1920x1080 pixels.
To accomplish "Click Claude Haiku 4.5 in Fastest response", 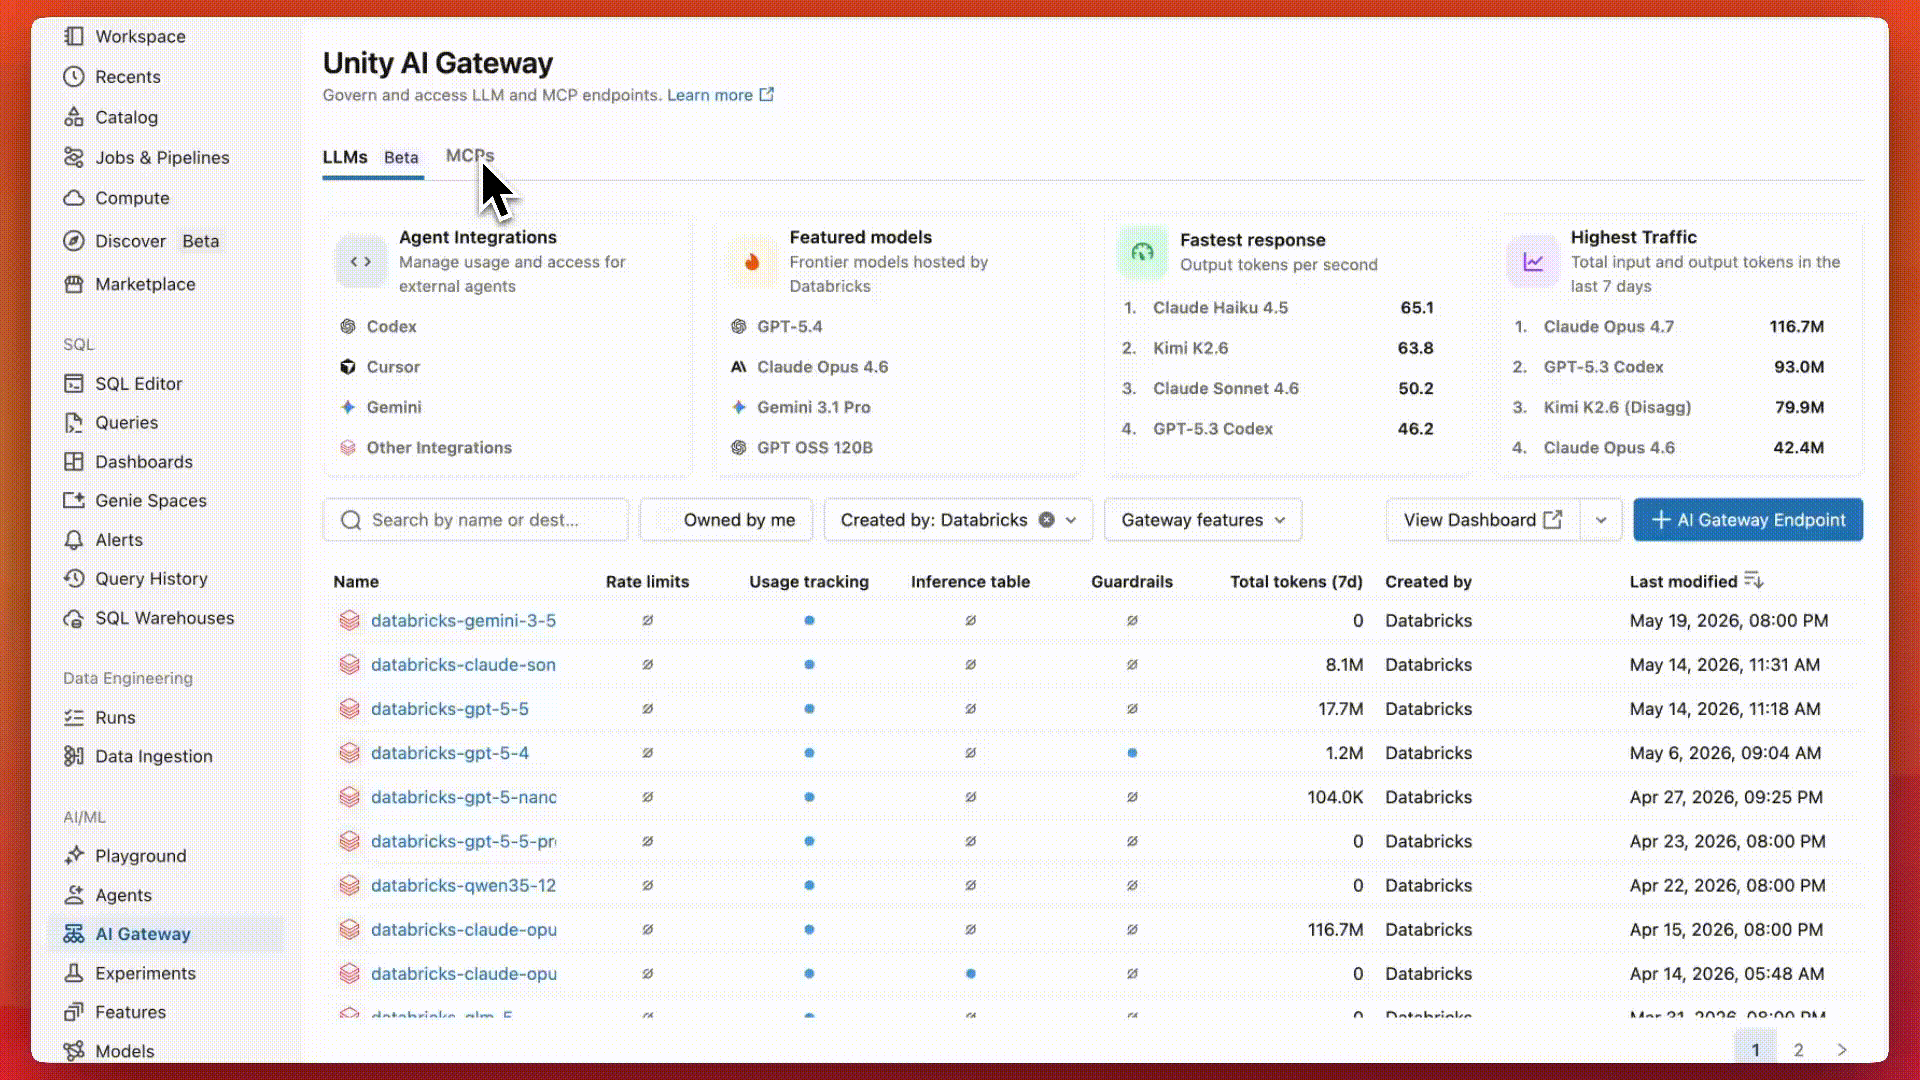I will (1220, 307).
